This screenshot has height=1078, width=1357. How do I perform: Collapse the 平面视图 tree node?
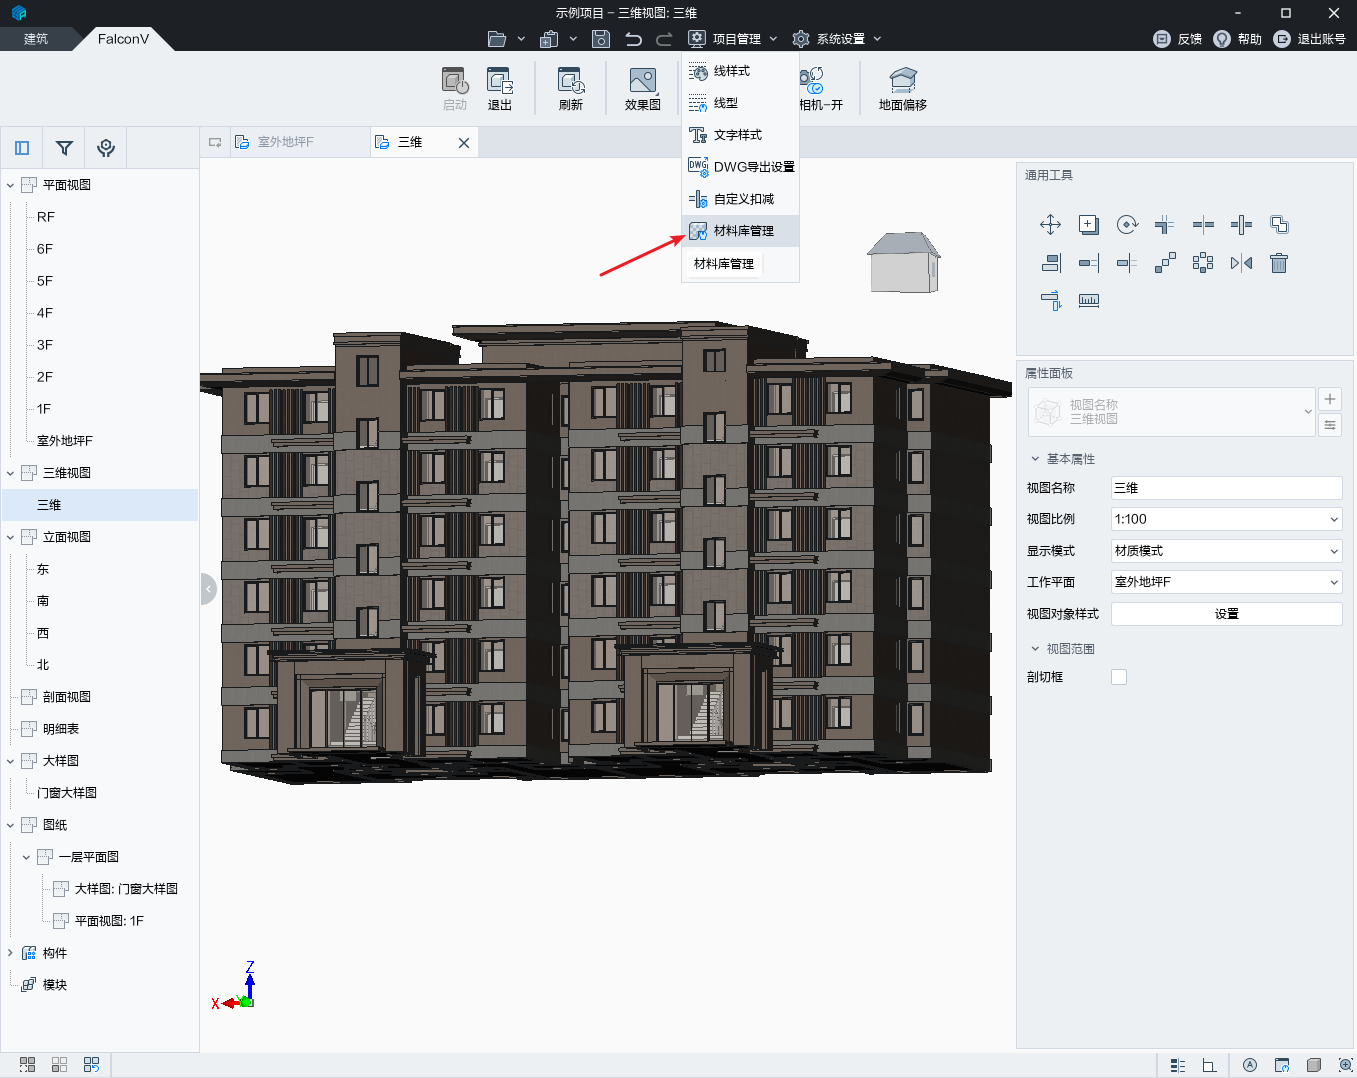pyautogui.click(x=11, y=185)
